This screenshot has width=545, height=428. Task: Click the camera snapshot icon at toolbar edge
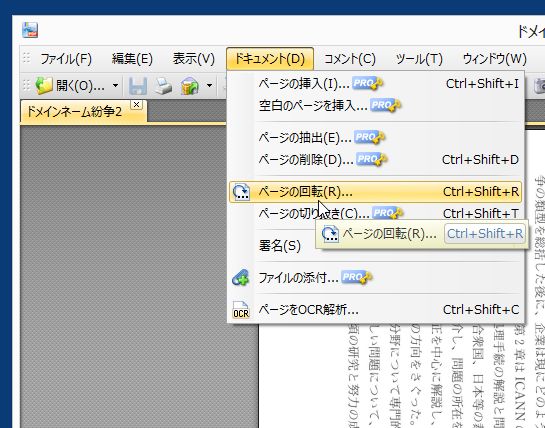(539, 86)
